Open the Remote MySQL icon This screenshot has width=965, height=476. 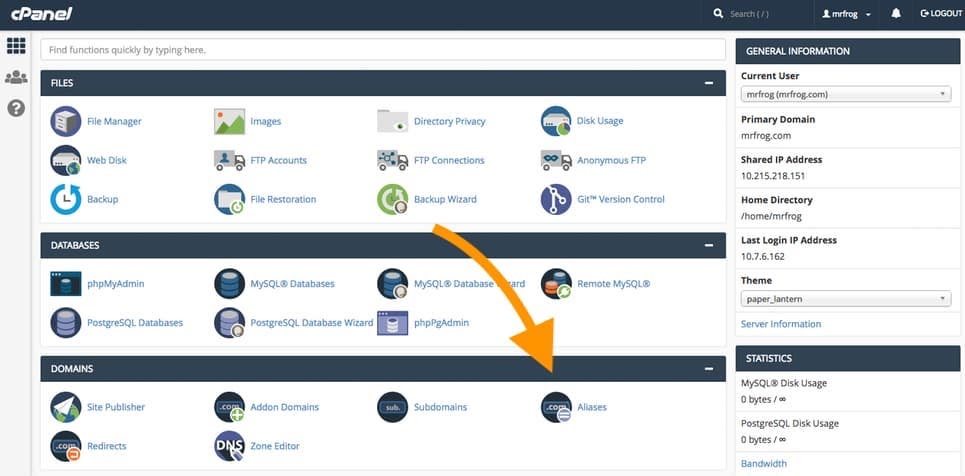556,284
